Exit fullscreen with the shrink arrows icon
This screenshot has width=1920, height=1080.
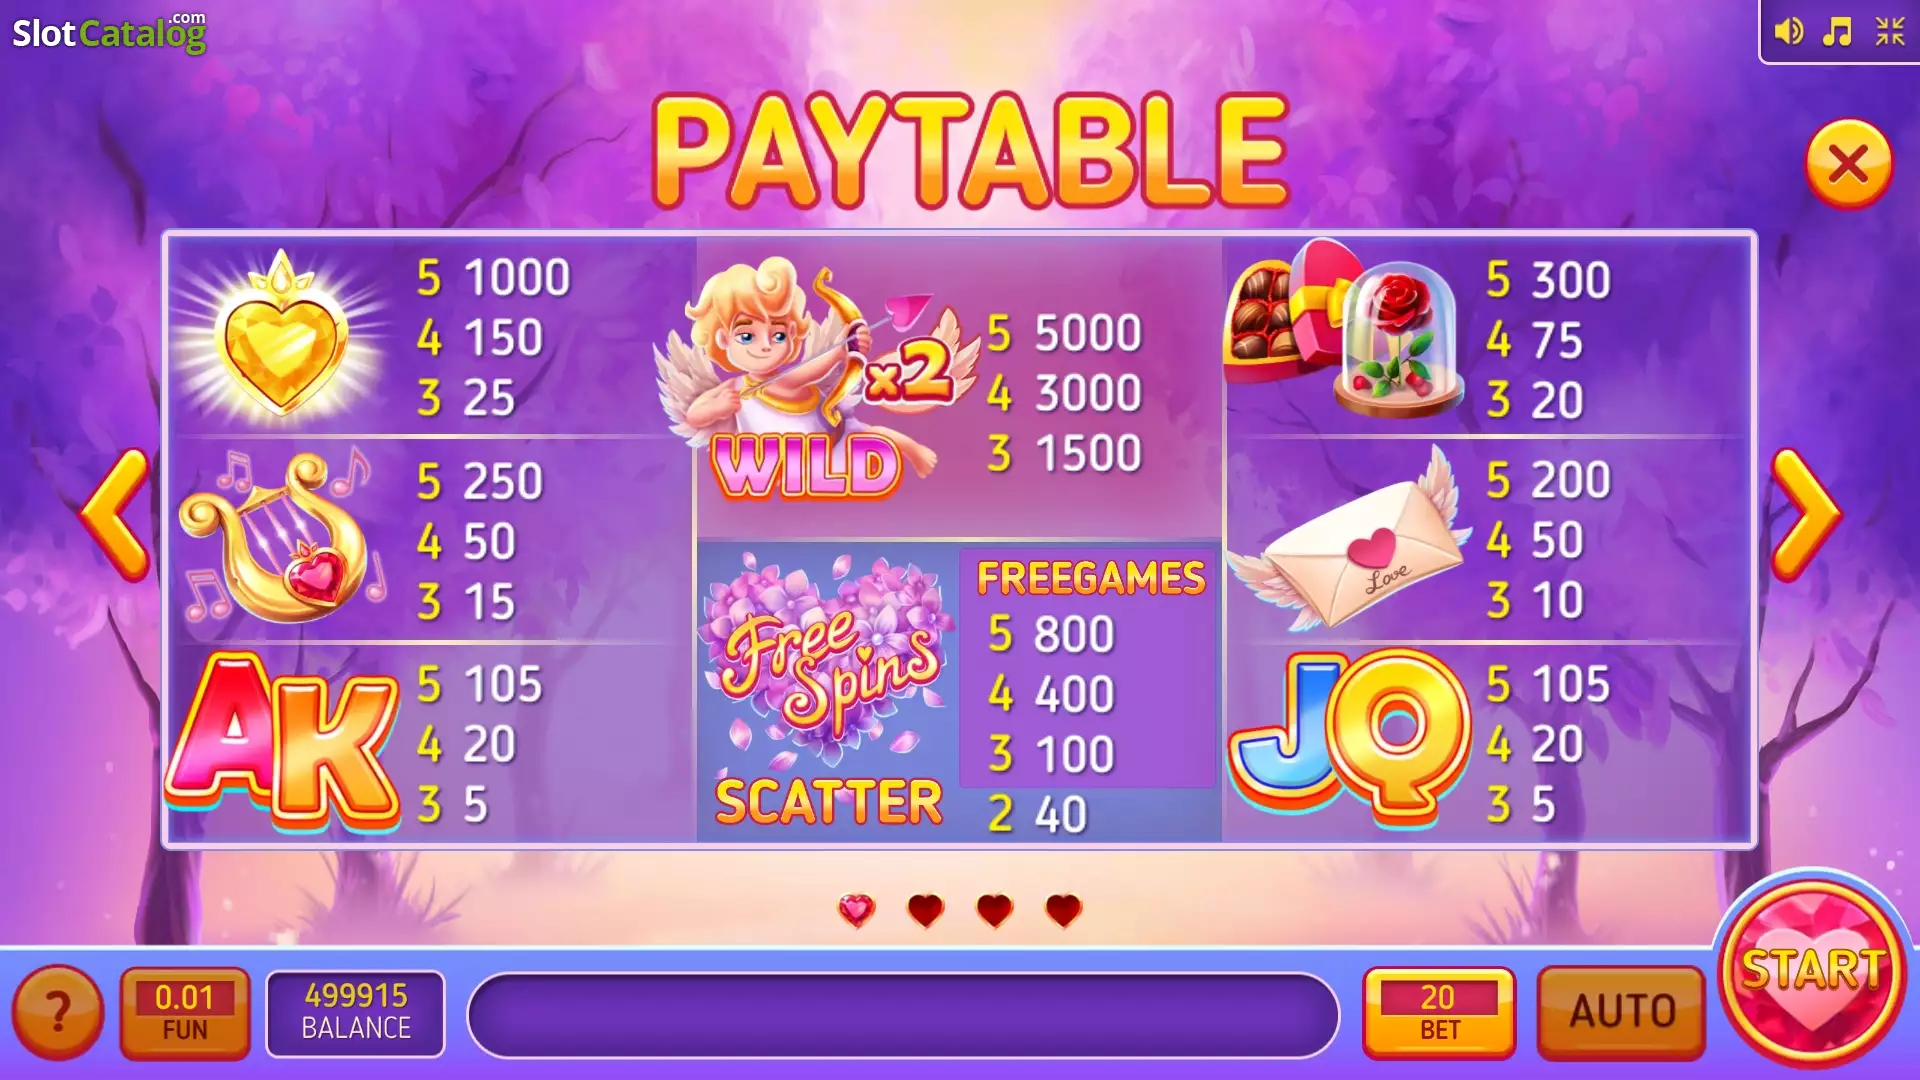click(x=1890, y=32)
